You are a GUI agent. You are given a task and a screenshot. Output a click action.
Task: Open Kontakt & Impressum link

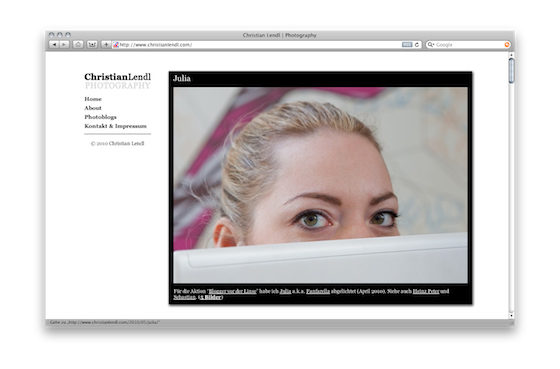pyautogui.click(x=115, y=126)
